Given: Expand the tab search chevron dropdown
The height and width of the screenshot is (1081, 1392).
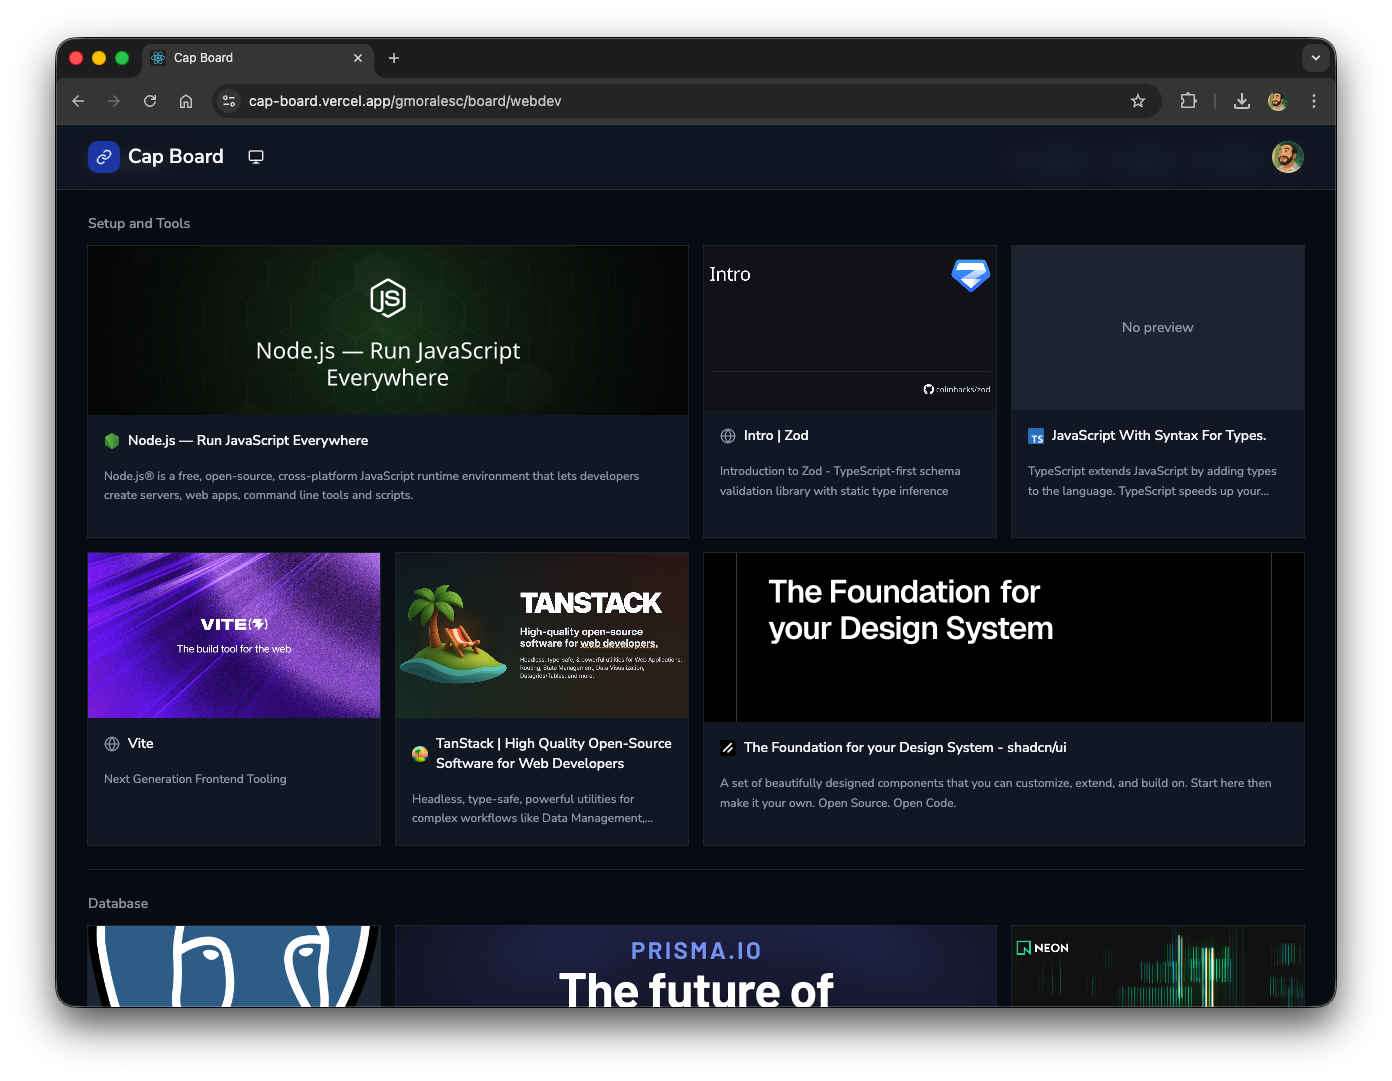Looking at the screenshot, I should pos(1316,58).
